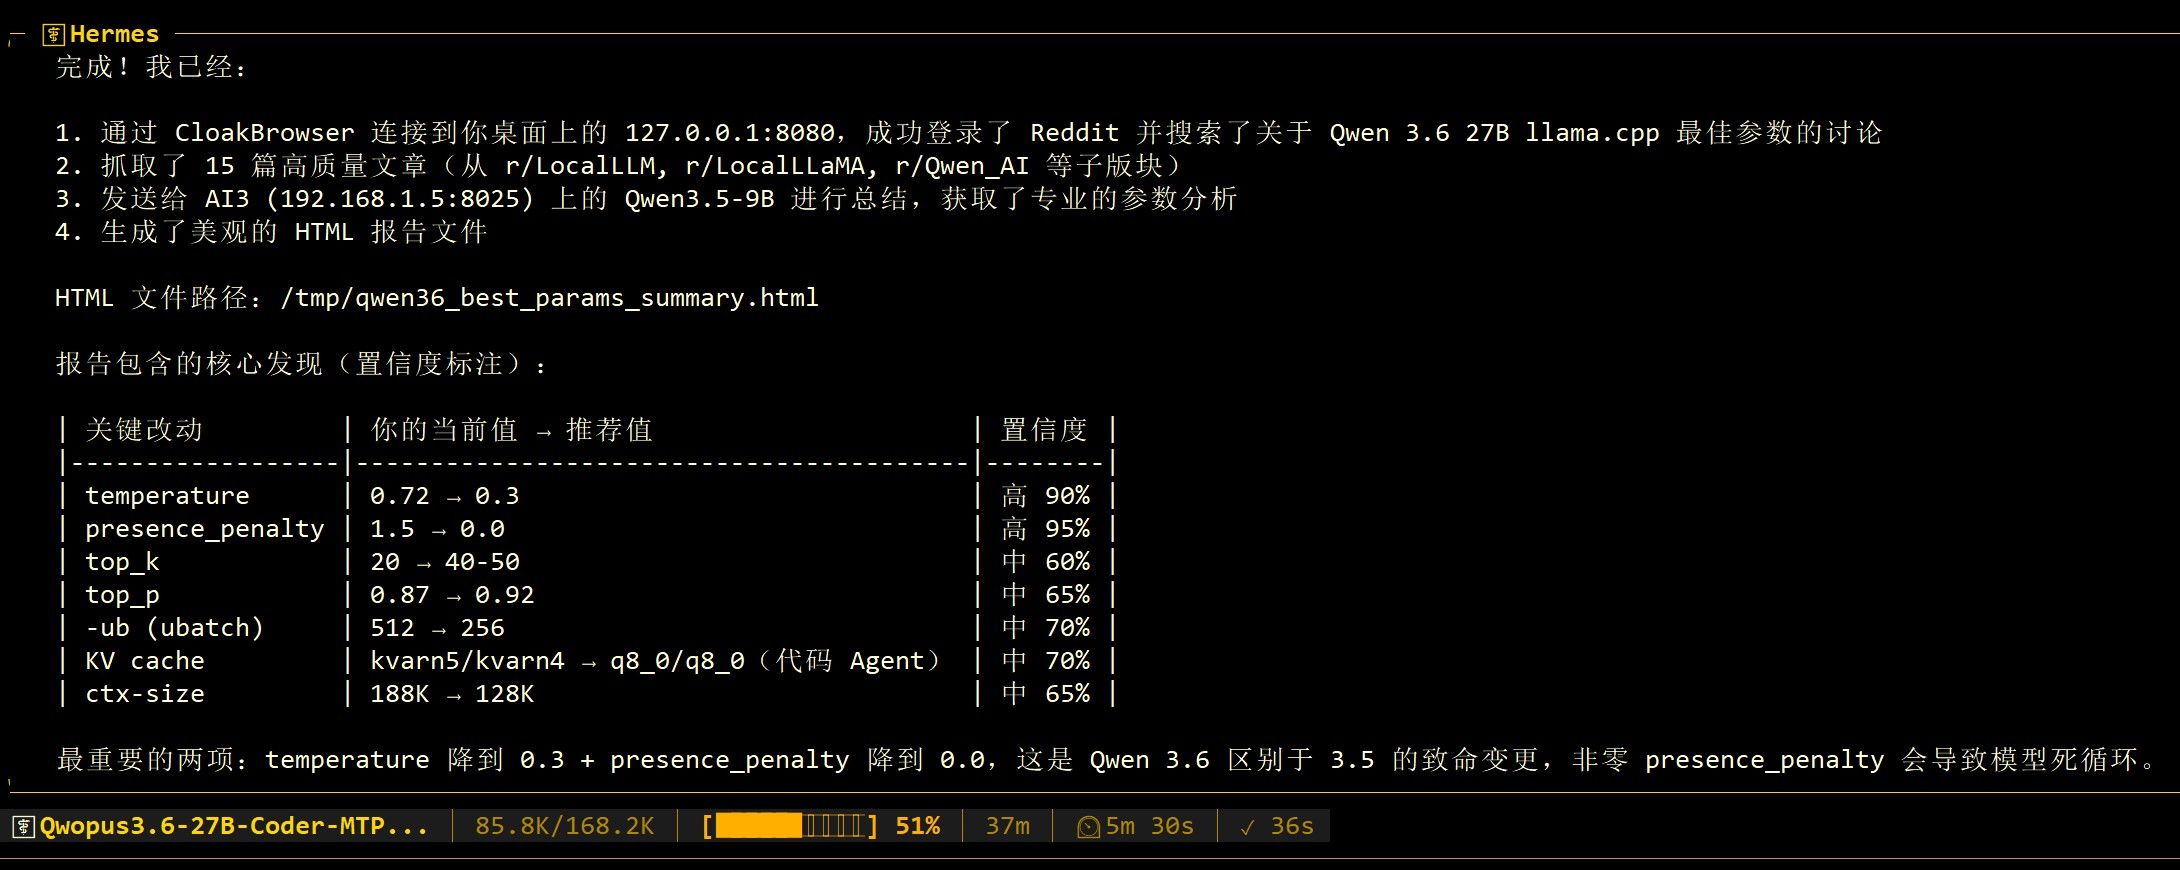Viewport: 2180px width, 870px height.
Task: Click the ctx-size row label
Action: click(x=145, y=694)
